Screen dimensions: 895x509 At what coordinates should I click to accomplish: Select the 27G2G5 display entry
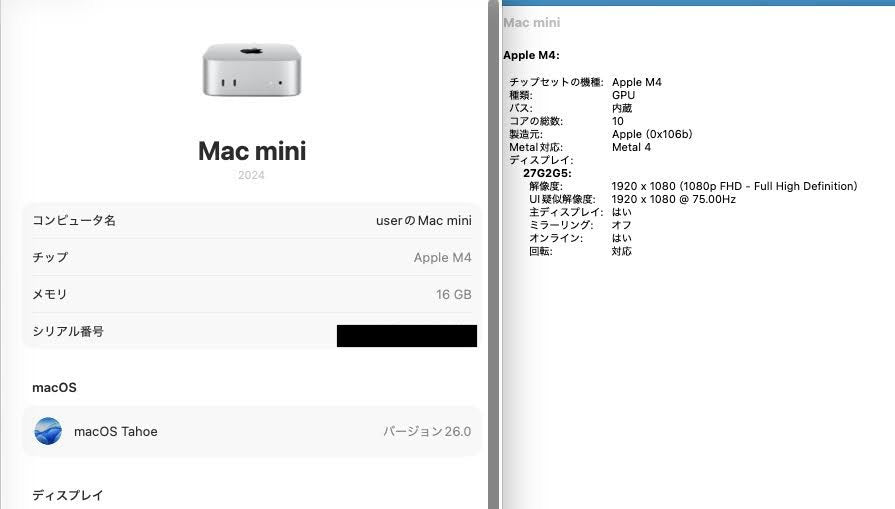click(x=547, y=173)
